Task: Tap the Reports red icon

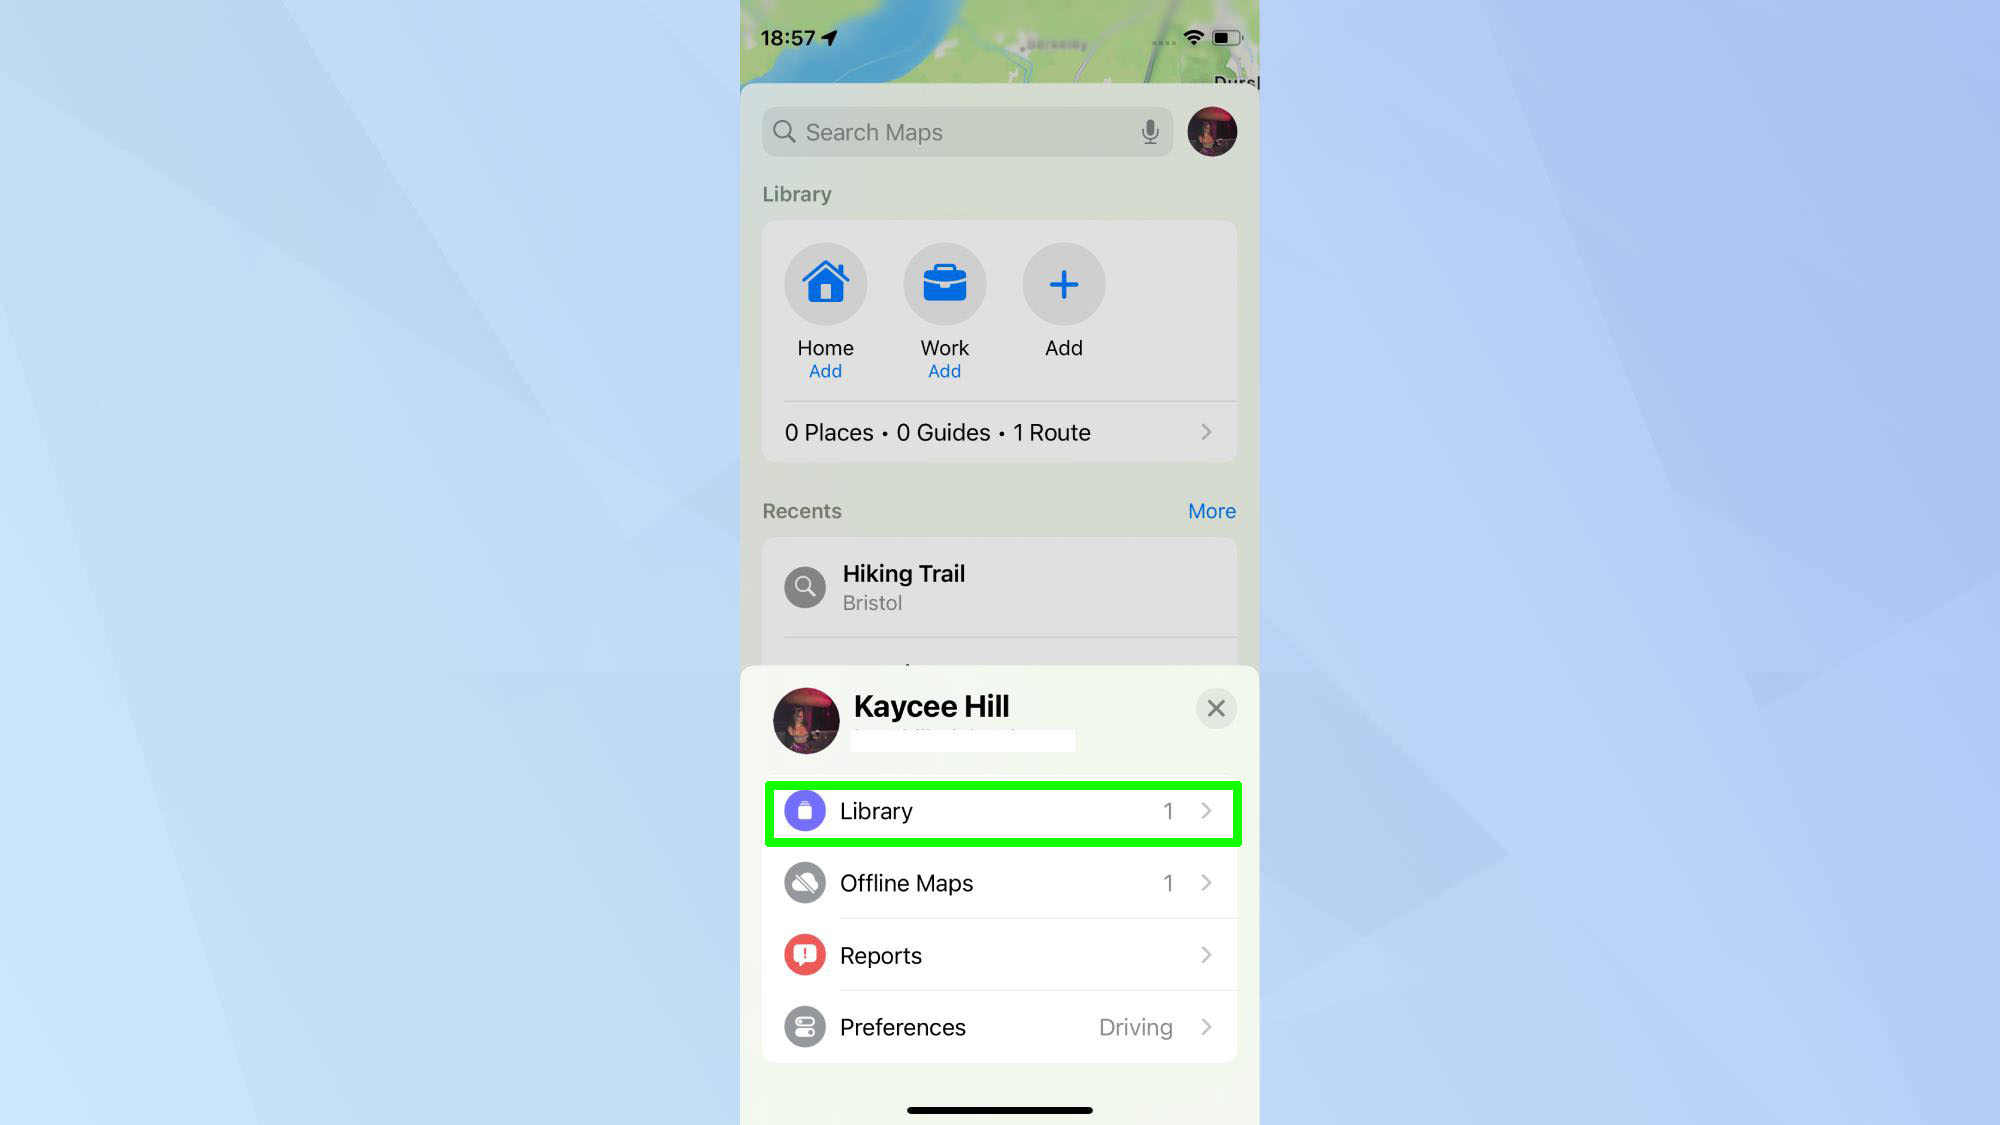Action: pos(804,955)
